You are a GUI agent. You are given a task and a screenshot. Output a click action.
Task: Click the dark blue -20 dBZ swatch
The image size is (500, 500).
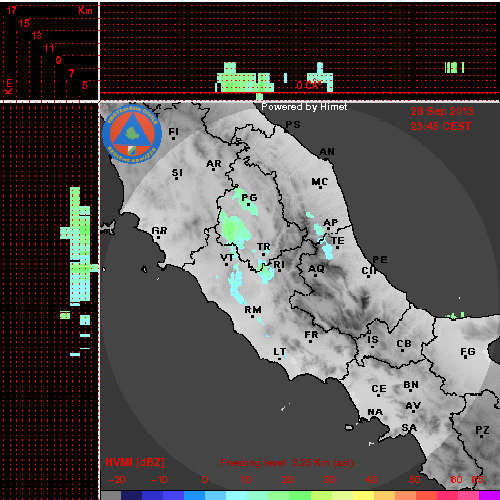[132, 495]
